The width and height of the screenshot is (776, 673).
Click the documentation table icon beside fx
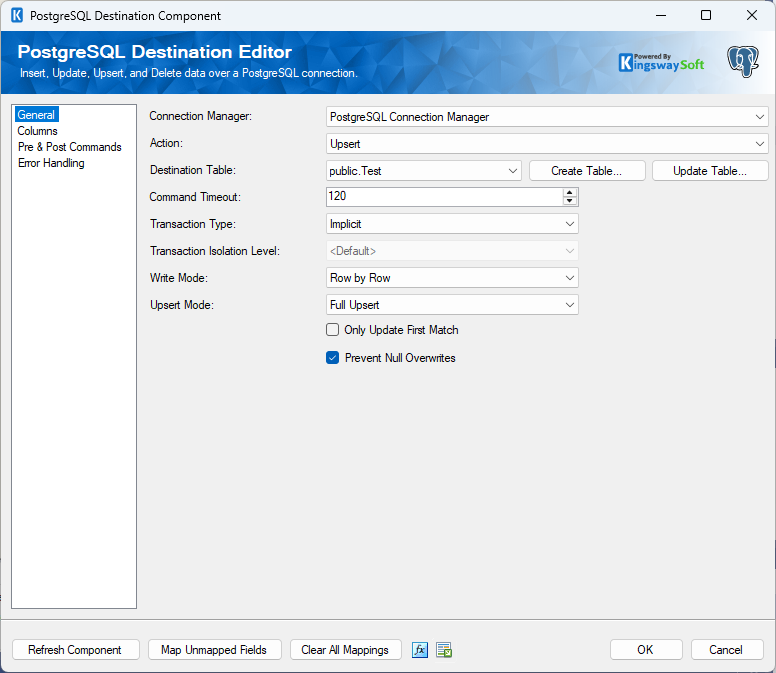pyautogui.click(x=444, y=650)
